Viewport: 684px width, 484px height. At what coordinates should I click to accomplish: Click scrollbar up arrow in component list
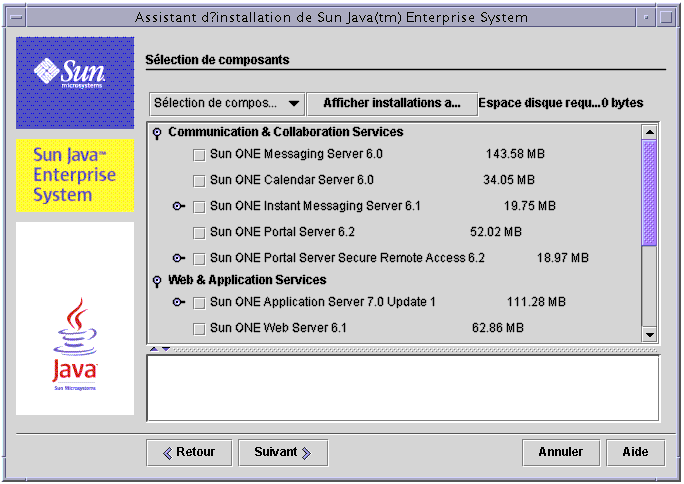click(650, 132)
